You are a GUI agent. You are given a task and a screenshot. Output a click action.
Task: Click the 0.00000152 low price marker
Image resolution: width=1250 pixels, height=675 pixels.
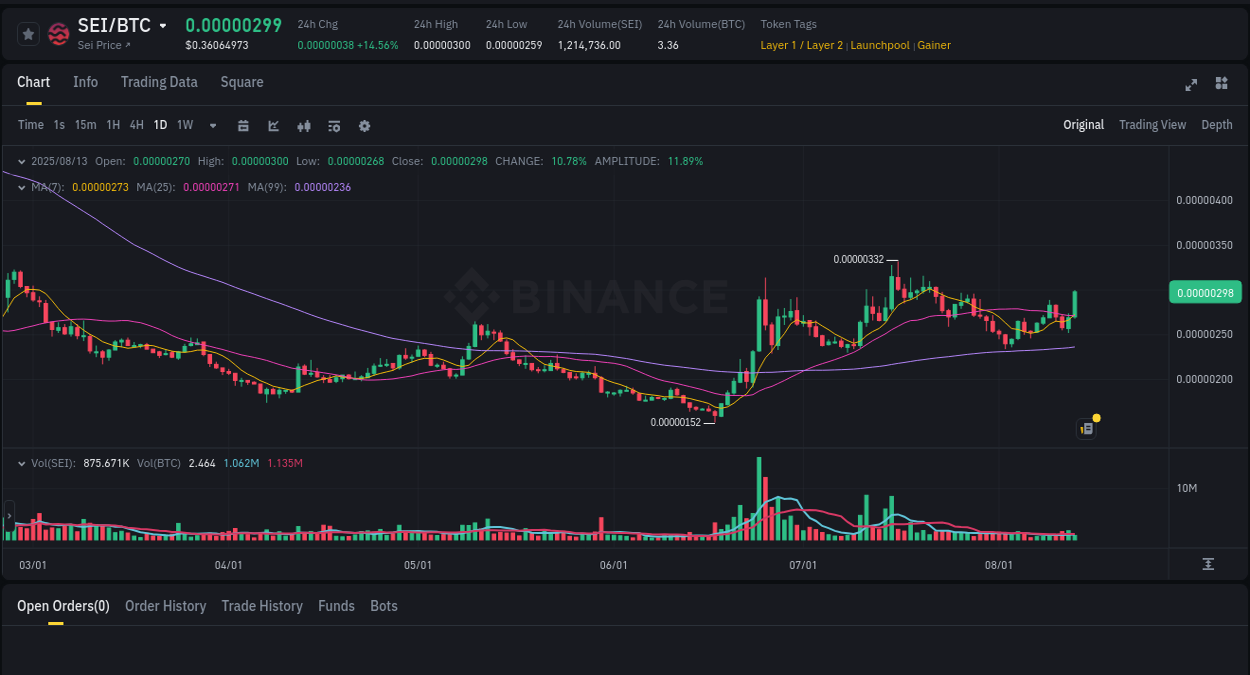(x=676, y=422)
